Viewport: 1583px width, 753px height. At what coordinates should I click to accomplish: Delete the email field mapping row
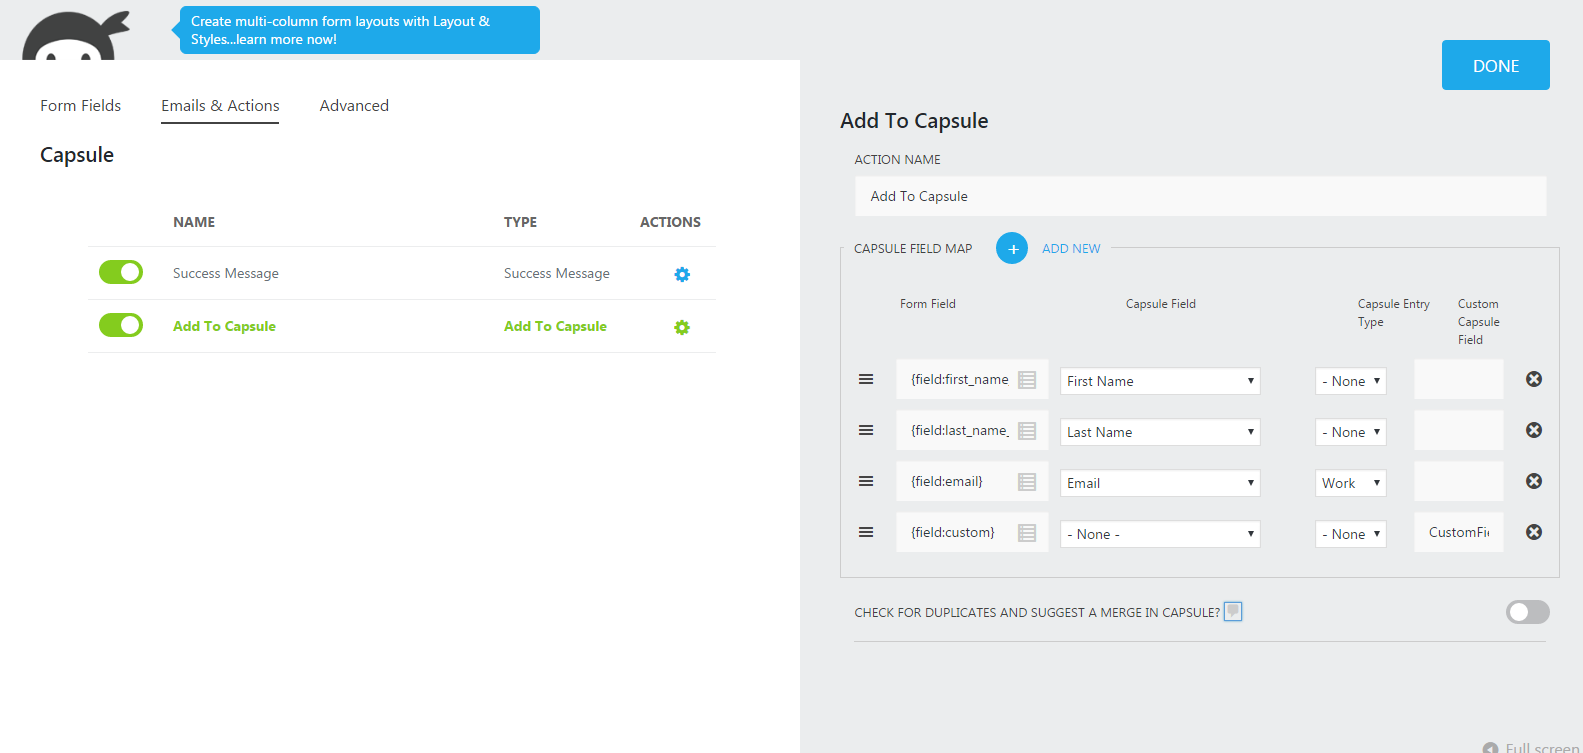[x=1533, y=481]
